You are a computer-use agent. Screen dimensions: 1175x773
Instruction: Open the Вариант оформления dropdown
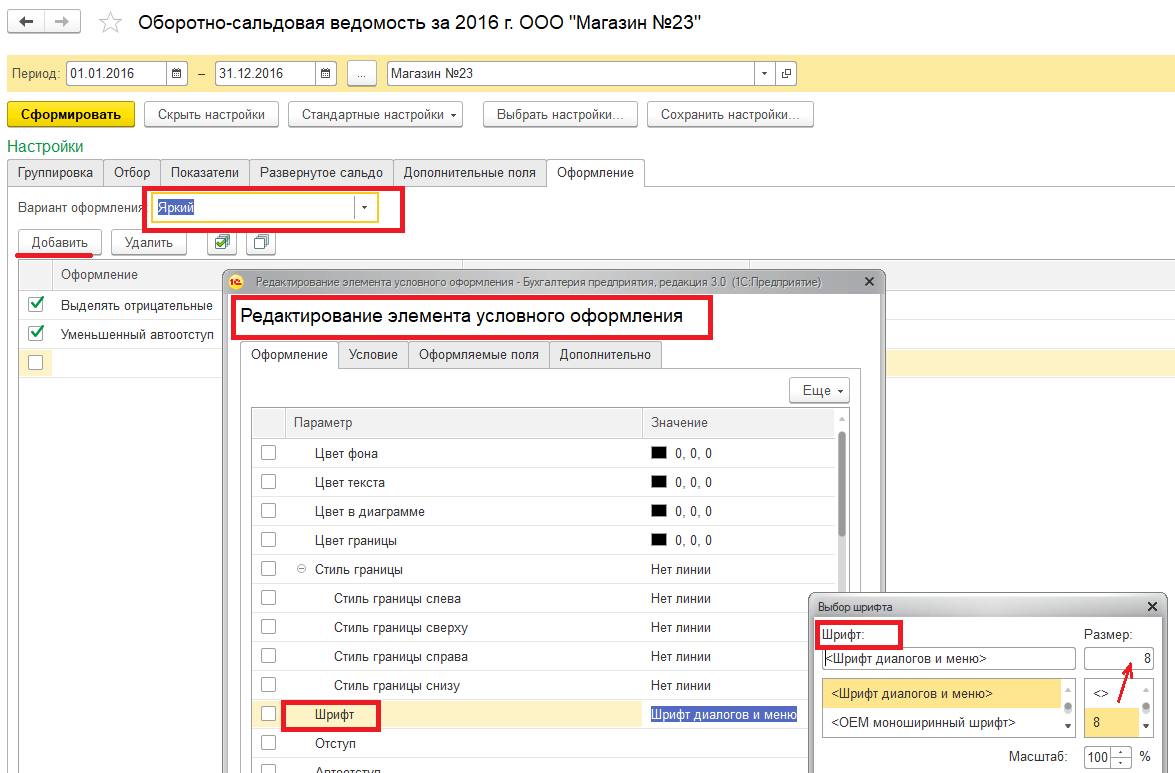pos(365,207)
